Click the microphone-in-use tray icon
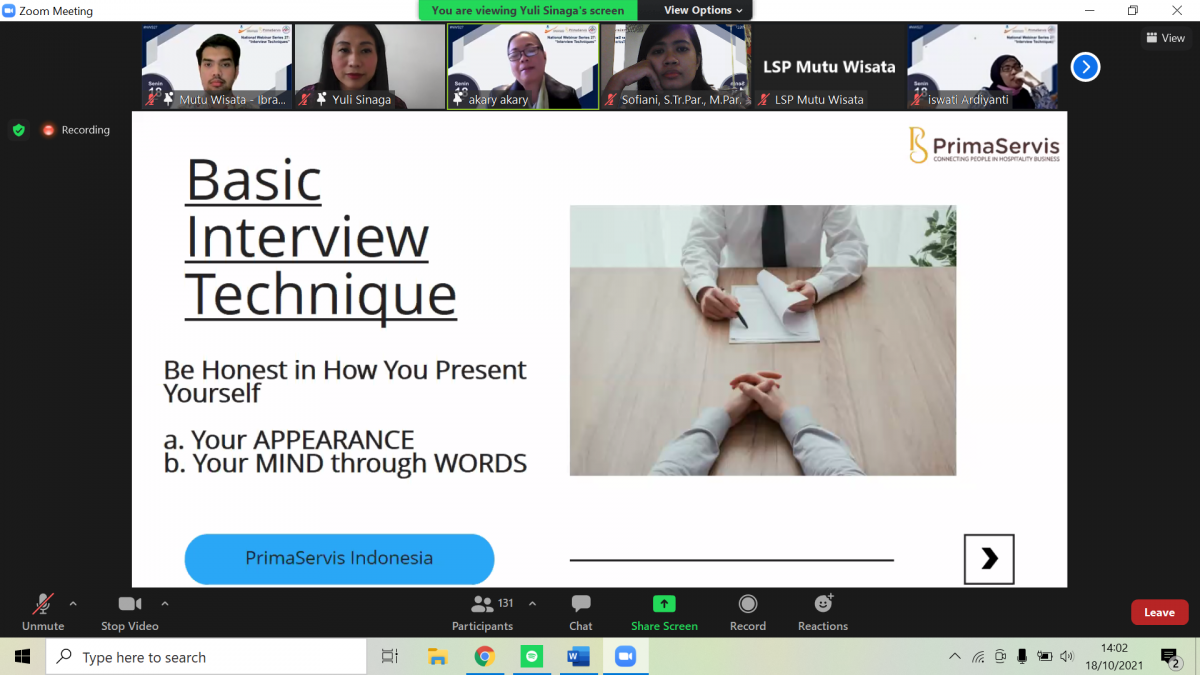This screenshot has width=1200, height=675. coord(1022,657)
